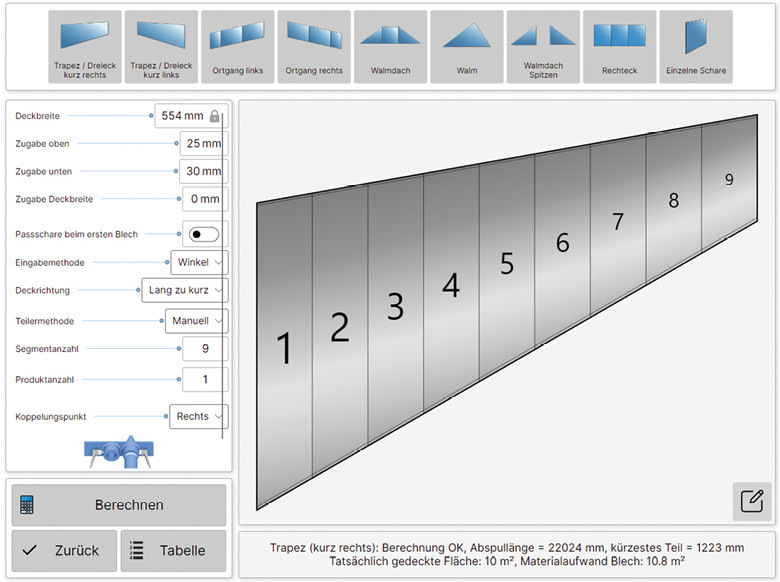Click the Passschare beim ersten Blech label
780x582 pixels.
pos(76,234)
